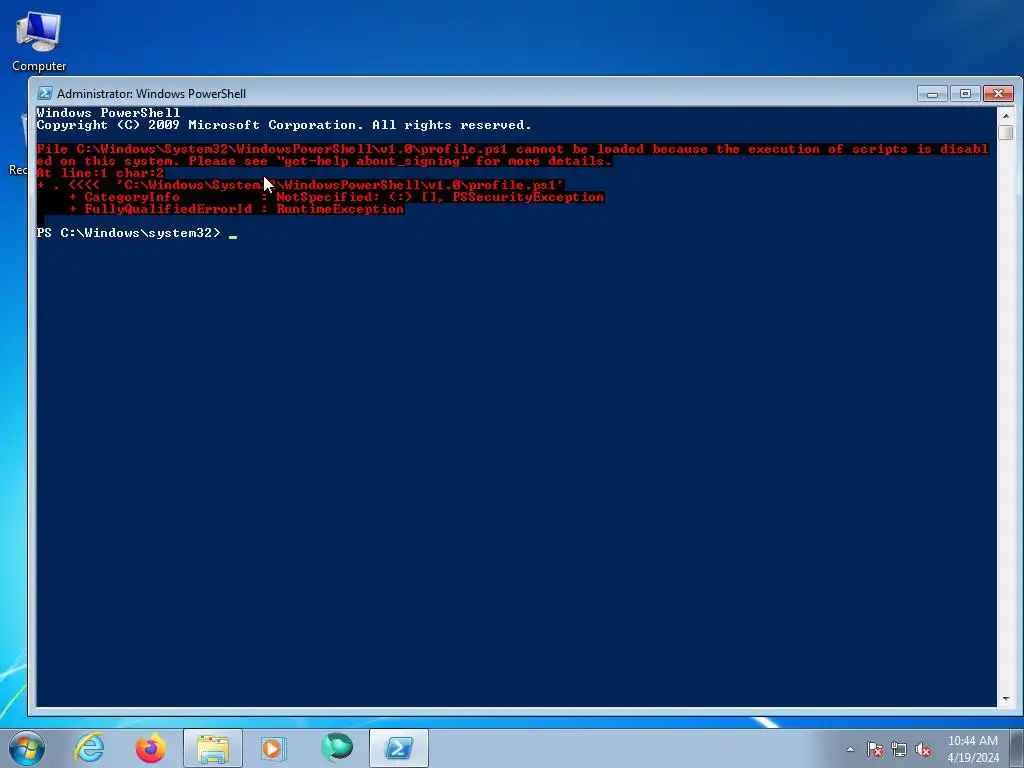Open Firefox from the taskbar
The width and height of the screenshot is (1024, 768).
pos(151,748)
